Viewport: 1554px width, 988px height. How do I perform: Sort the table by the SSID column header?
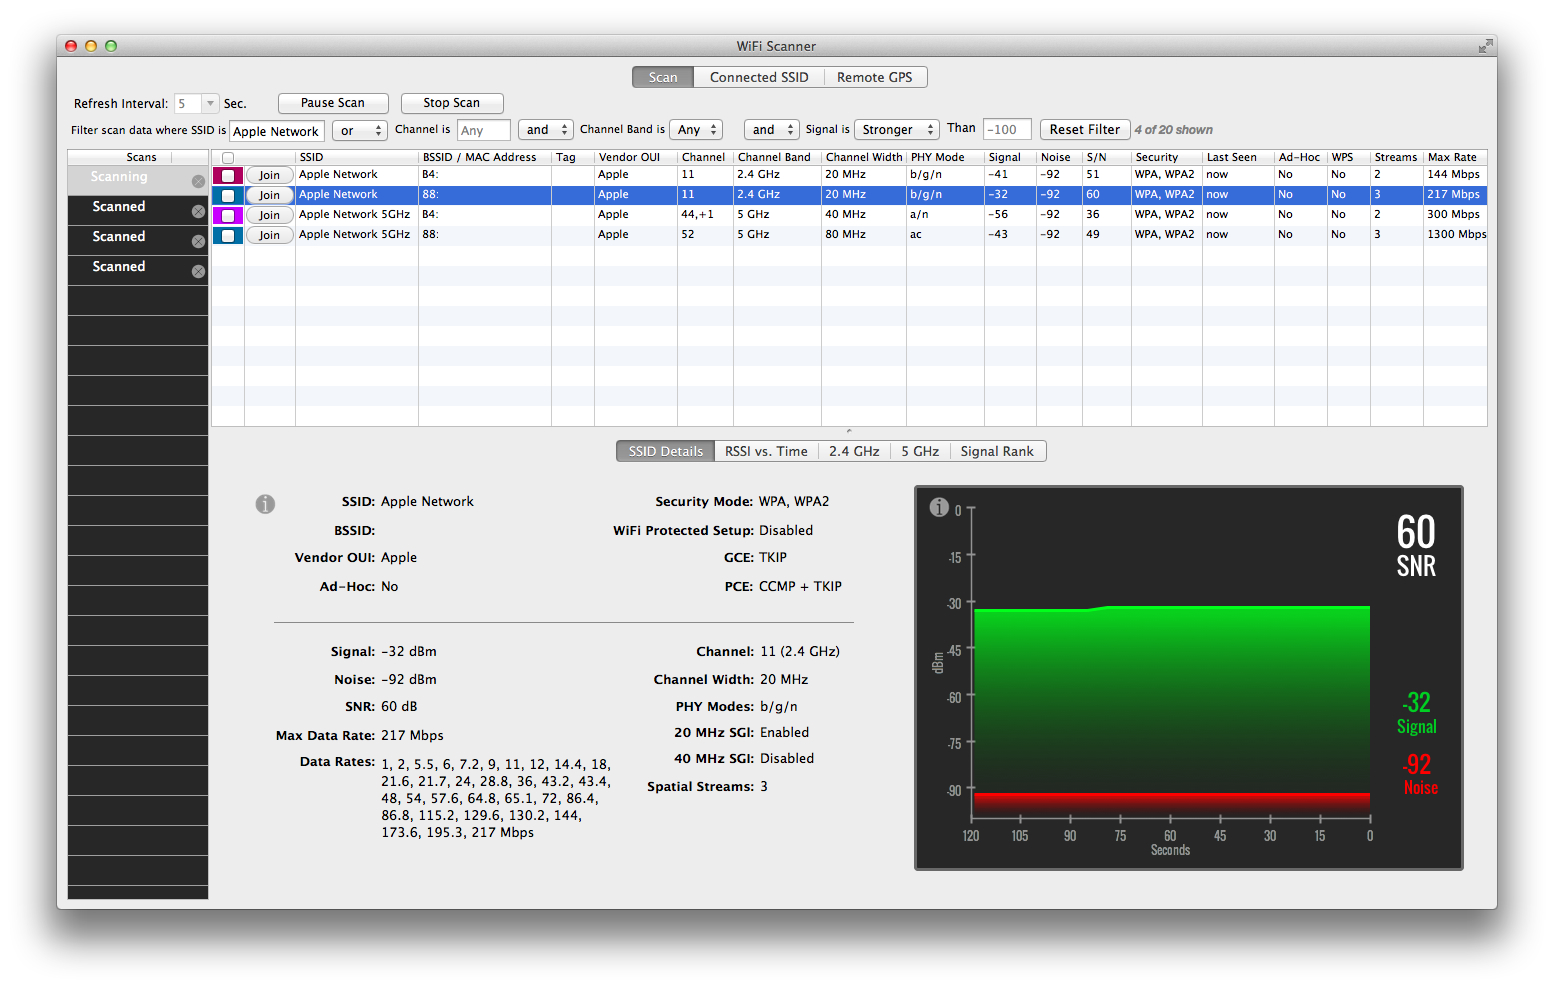pyautogui.click(x=357, y=157)
